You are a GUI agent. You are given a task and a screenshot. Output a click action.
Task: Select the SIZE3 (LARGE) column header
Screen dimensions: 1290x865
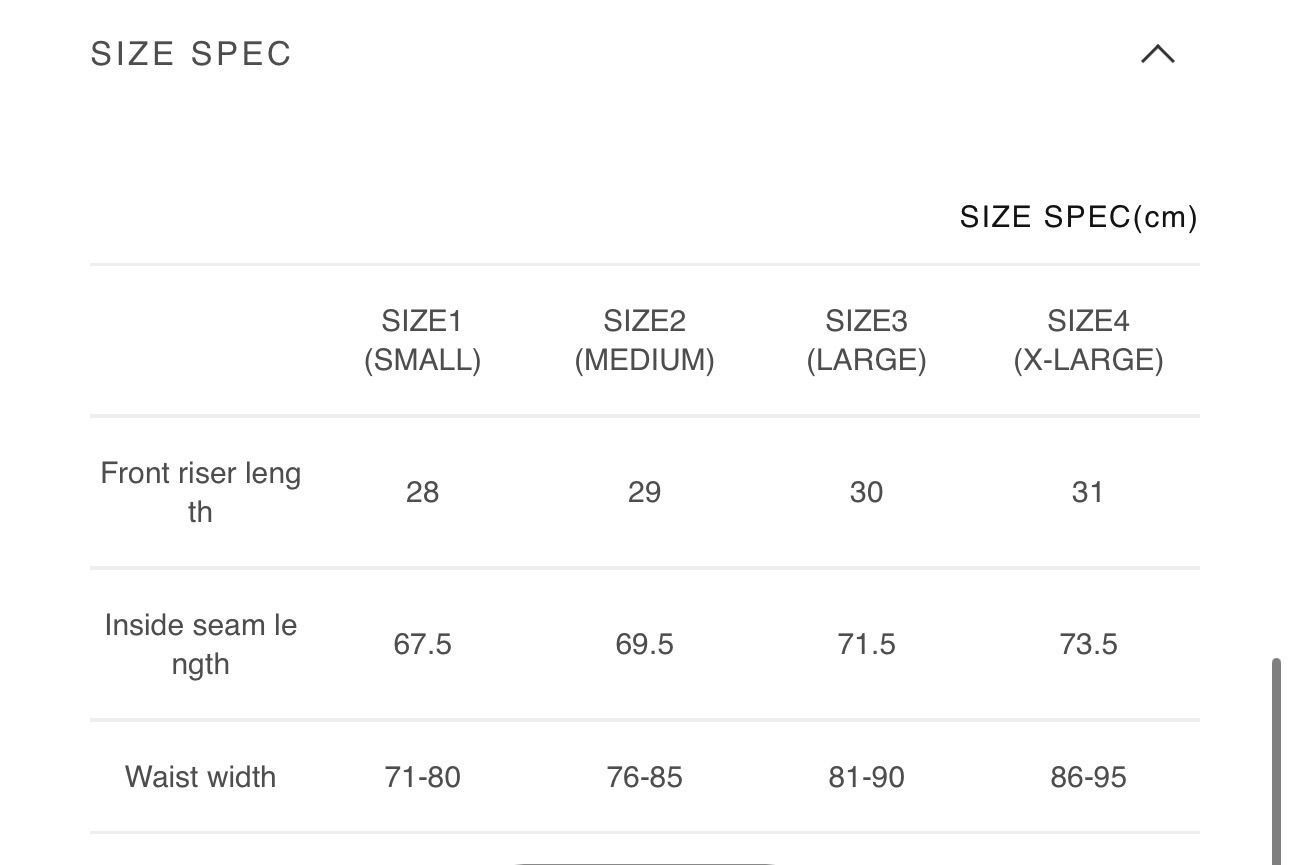[x=866, y=341]
